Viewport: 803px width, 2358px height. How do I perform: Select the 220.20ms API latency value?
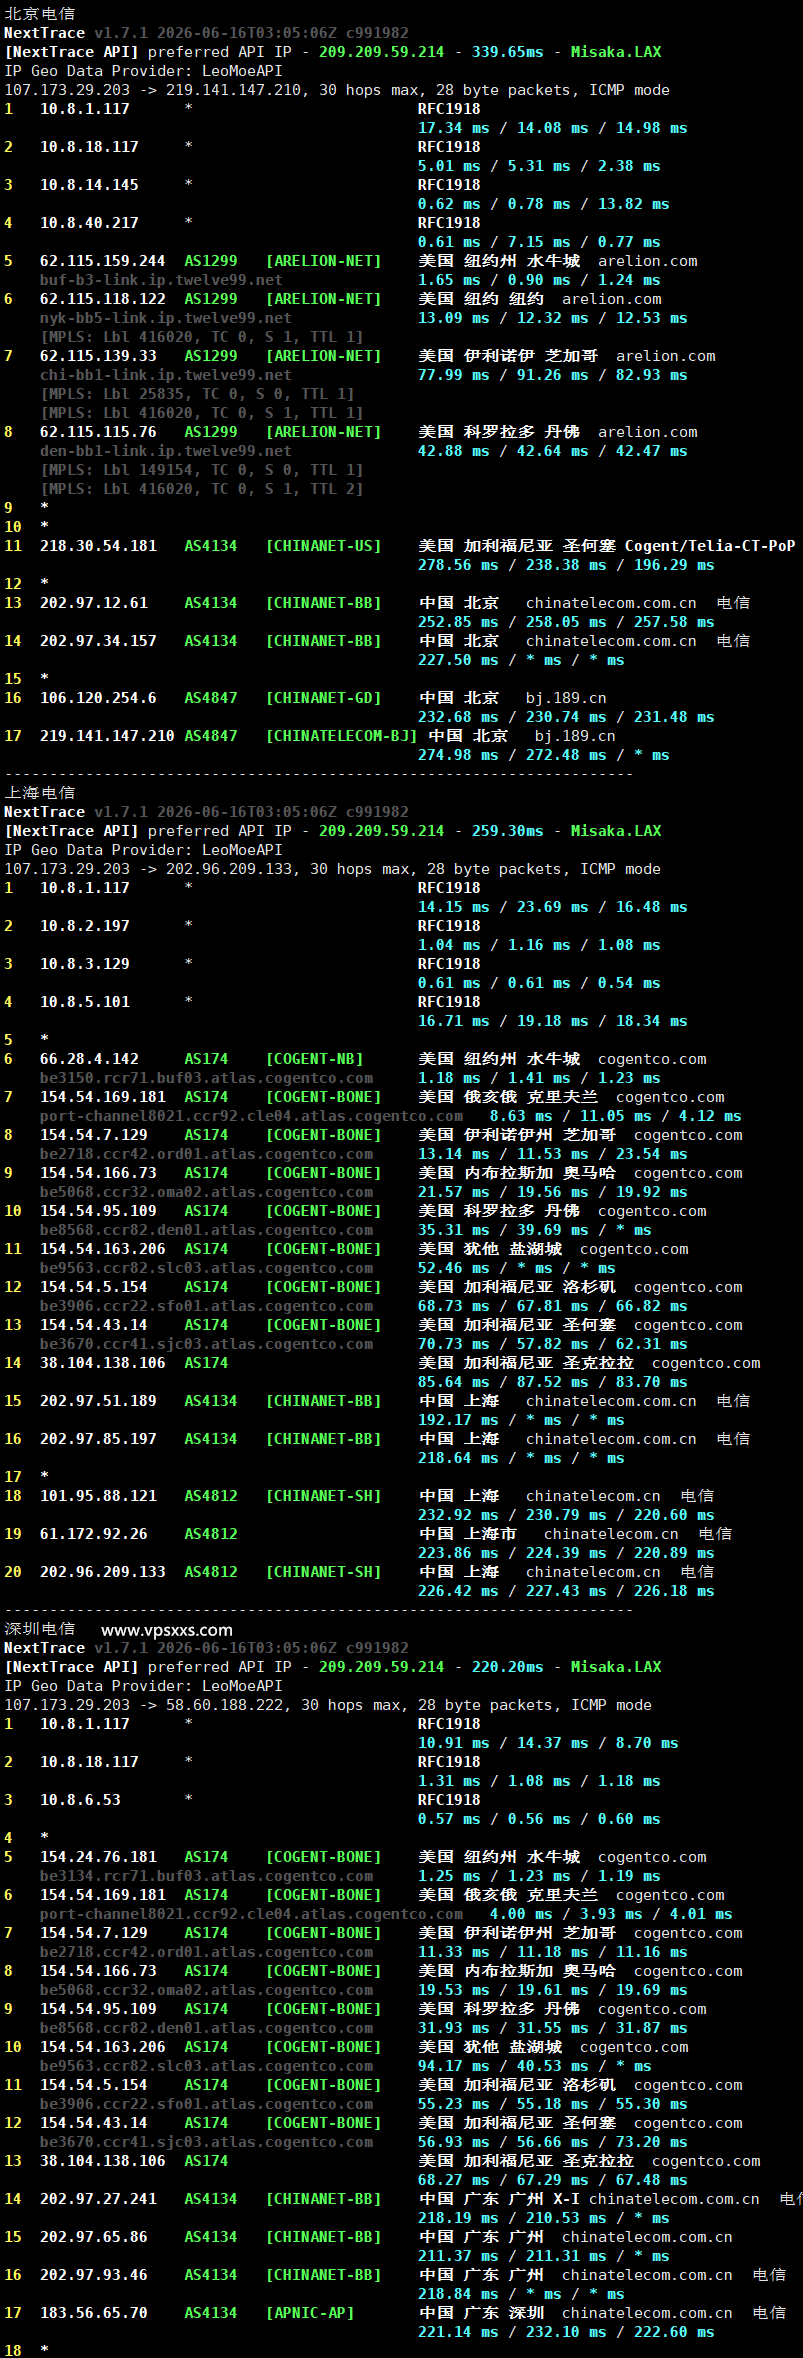click(507, 1666)
